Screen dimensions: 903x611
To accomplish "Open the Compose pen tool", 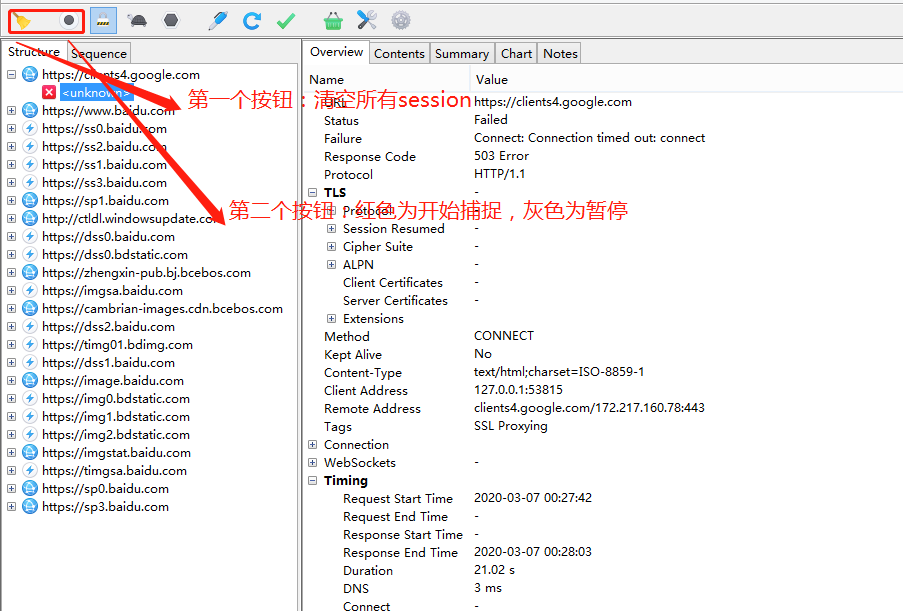I will (x=218, y=21).
